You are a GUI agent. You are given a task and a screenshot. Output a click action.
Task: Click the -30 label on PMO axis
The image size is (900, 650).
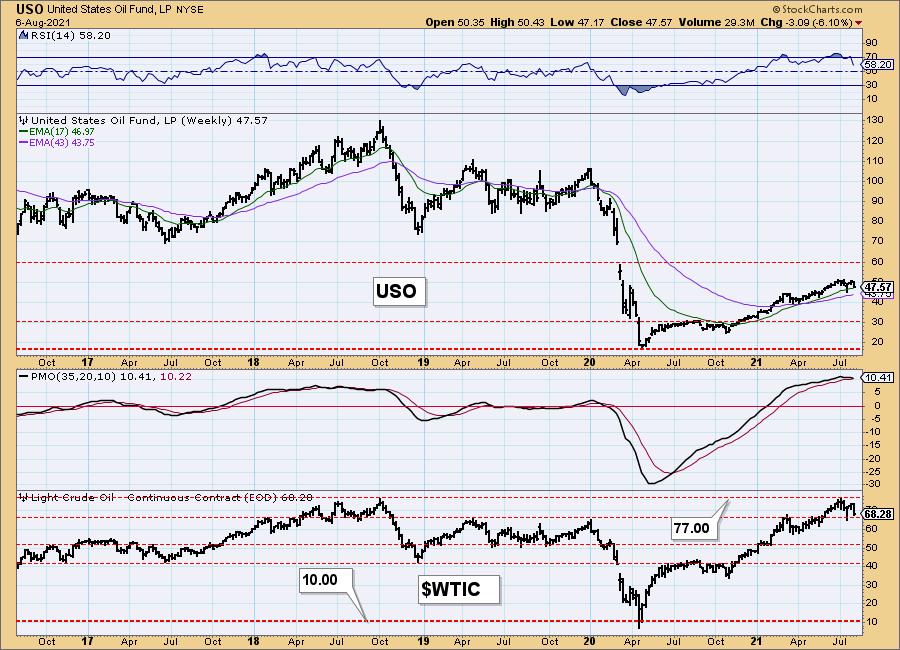[x=874, y=484]
